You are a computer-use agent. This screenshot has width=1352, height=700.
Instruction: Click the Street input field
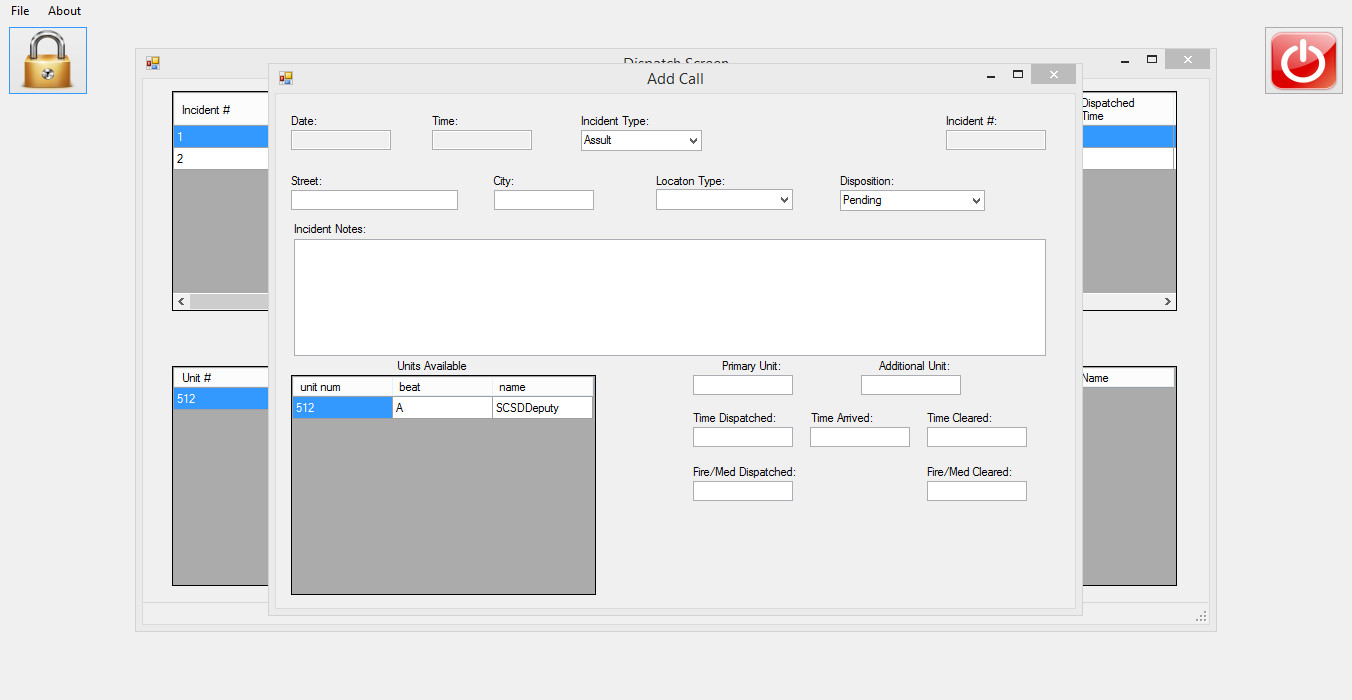point(374,200)
